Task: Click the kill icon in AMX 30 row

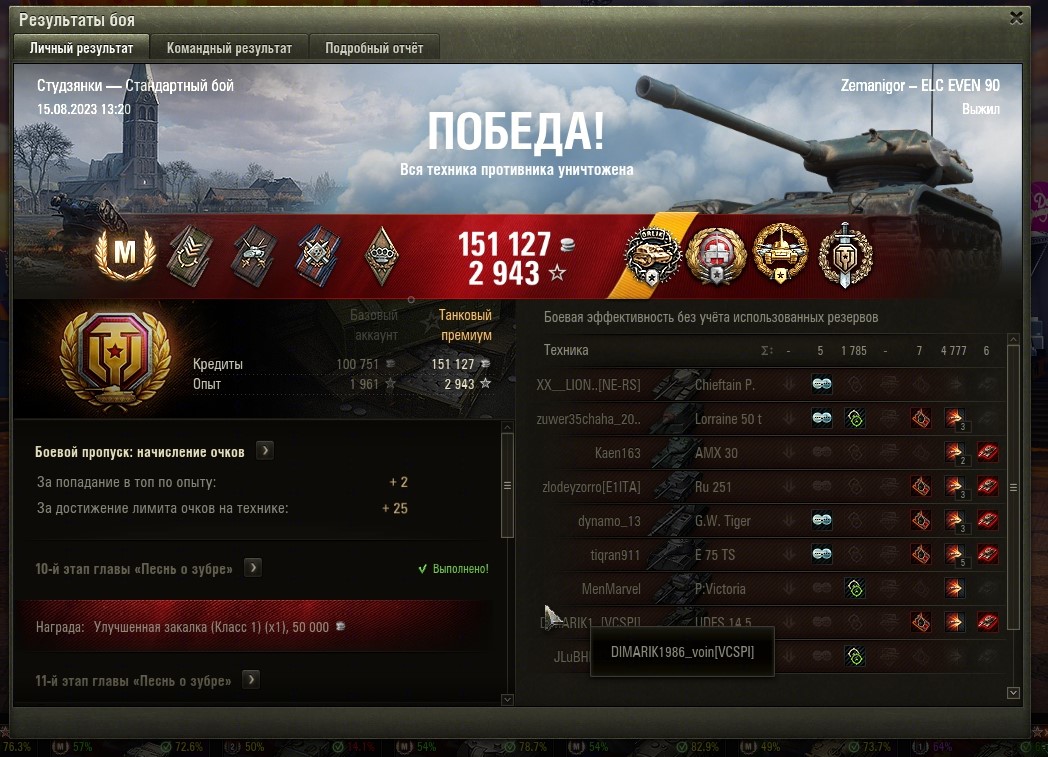Action: tap(987, 452)
